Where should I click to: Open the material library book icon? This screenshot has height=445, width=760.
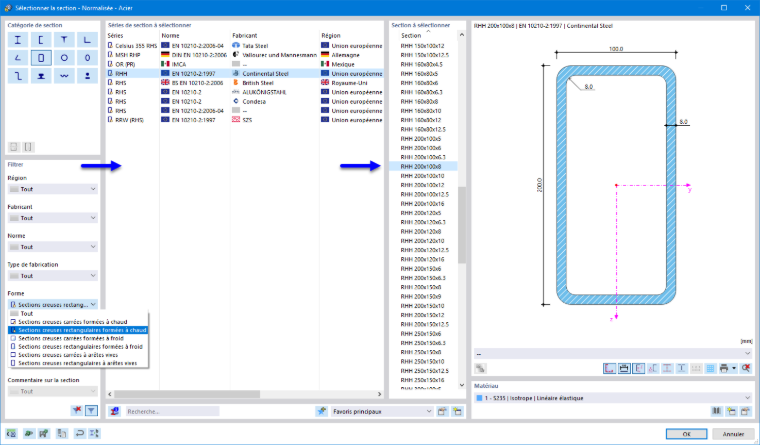click(716, 411)
